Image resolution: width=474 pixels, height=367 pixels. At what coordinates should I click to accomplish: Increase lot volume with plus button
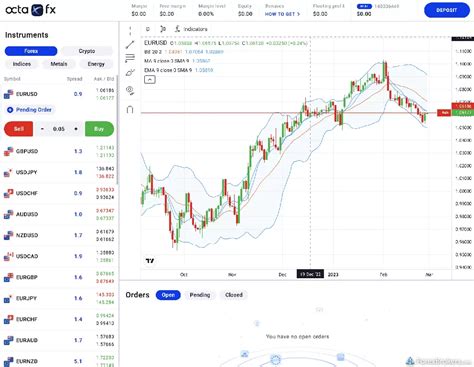76,129
